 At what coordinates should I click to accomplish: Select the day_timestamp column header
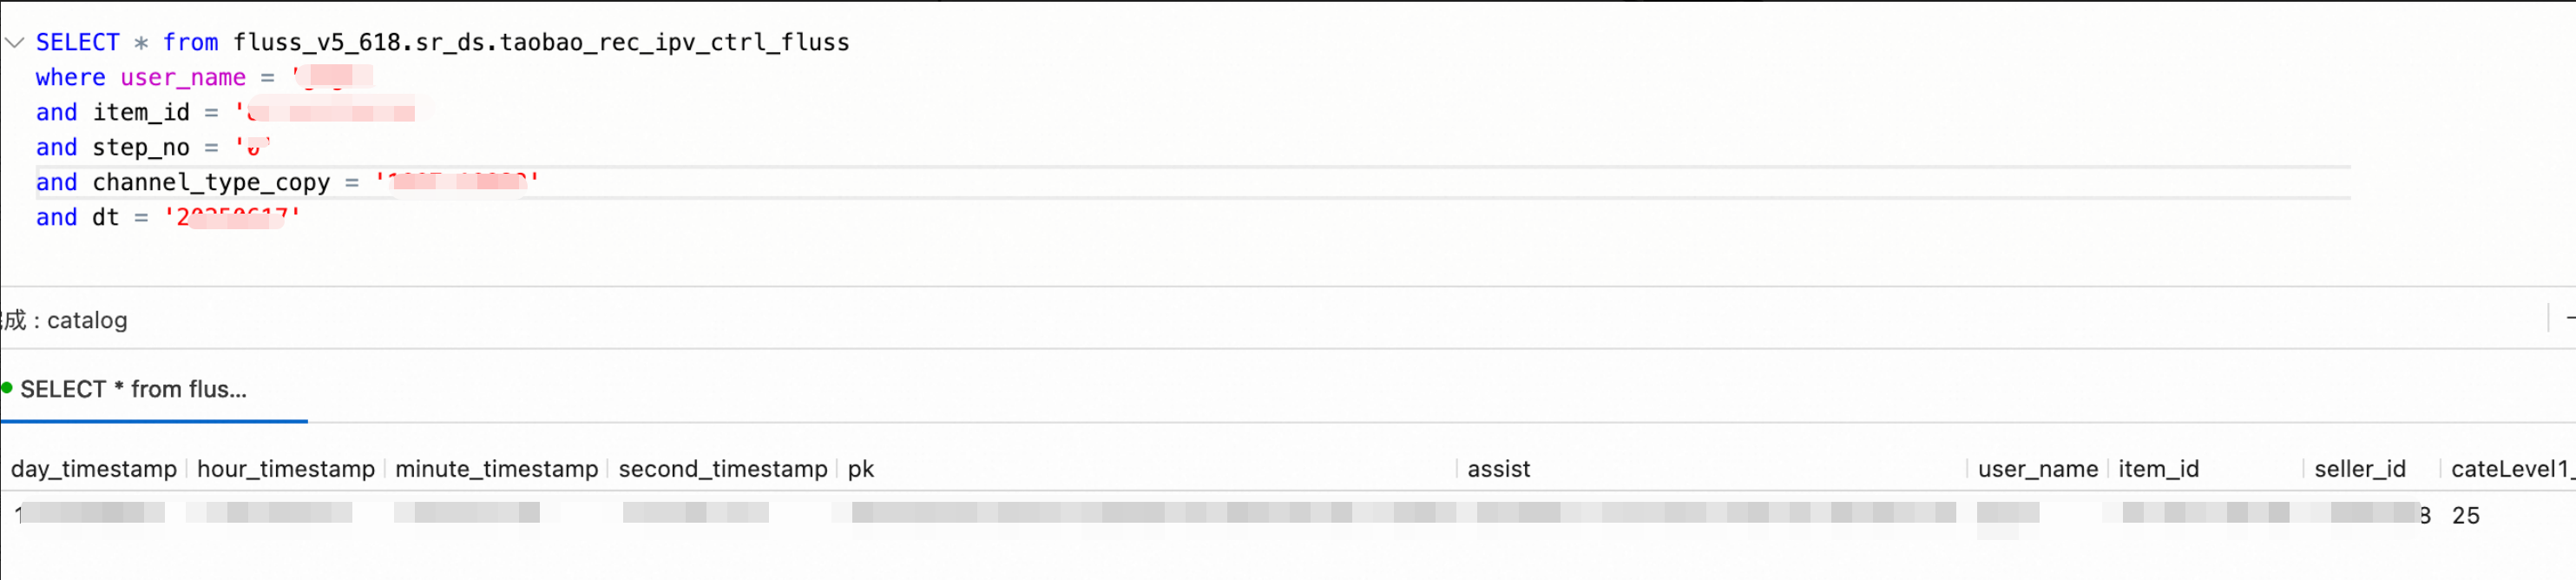coord(93,469)
